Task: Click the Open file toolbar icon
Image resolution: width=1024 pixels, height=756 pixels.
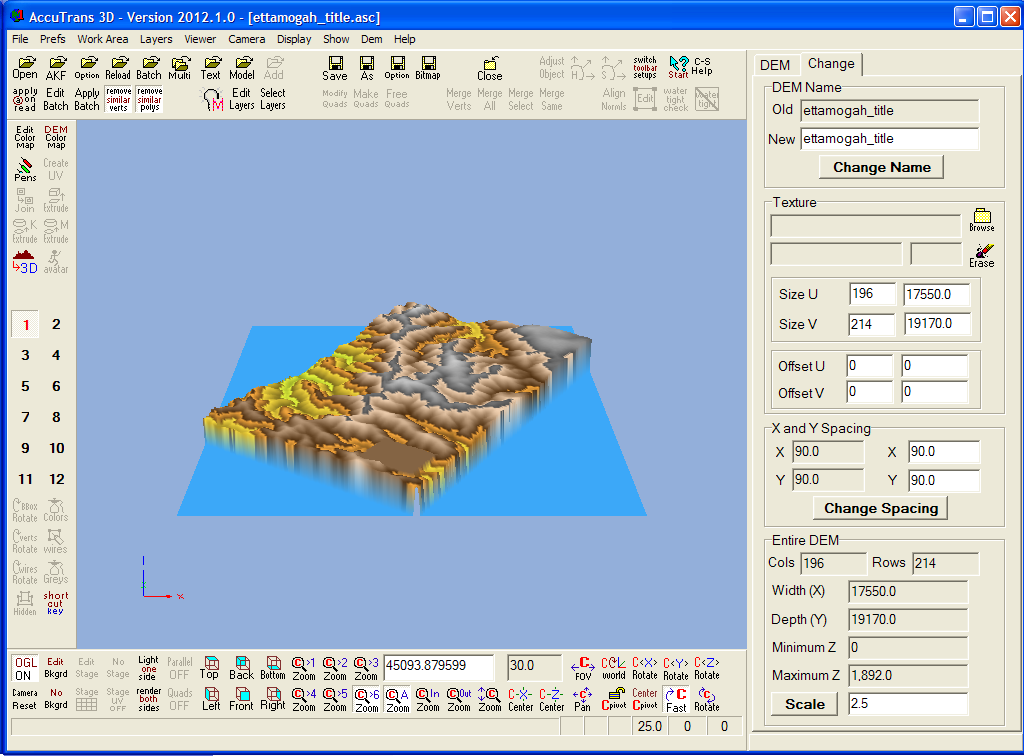Action: point(25,68)
